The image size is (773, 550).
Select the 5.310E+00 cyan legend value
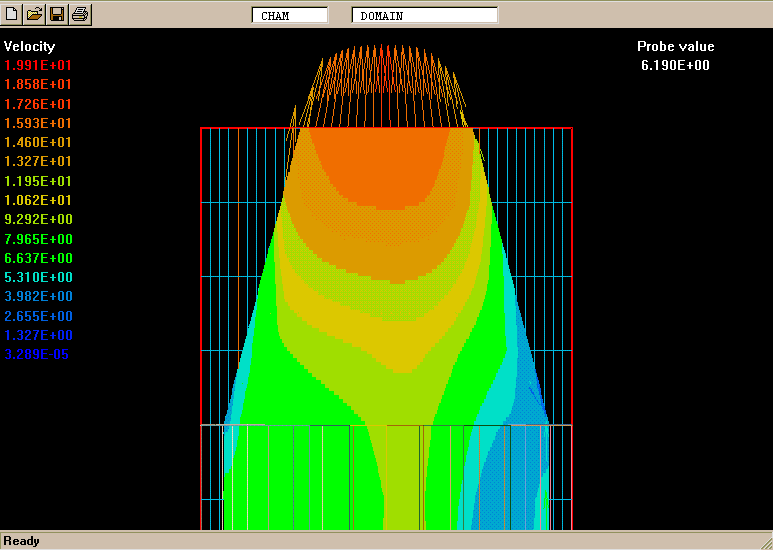pos(38,277)
